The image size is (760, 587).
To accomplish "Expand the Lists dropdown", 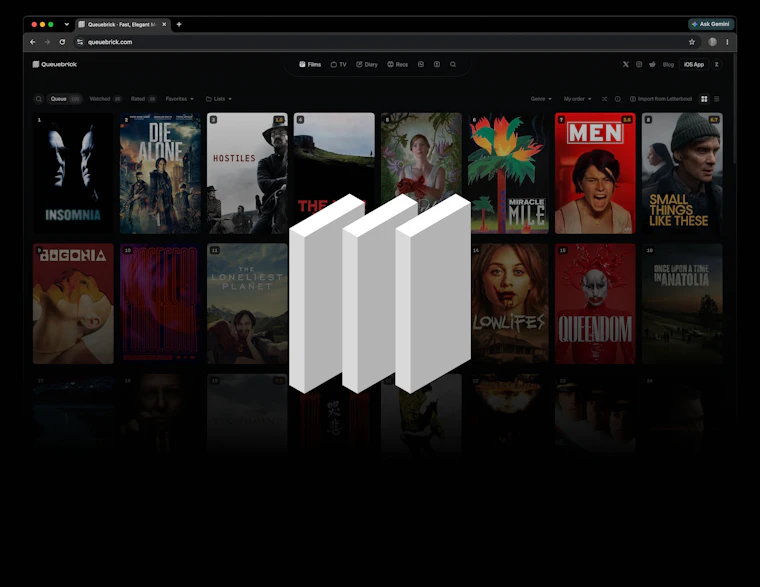I will click(x=219, y=99).
